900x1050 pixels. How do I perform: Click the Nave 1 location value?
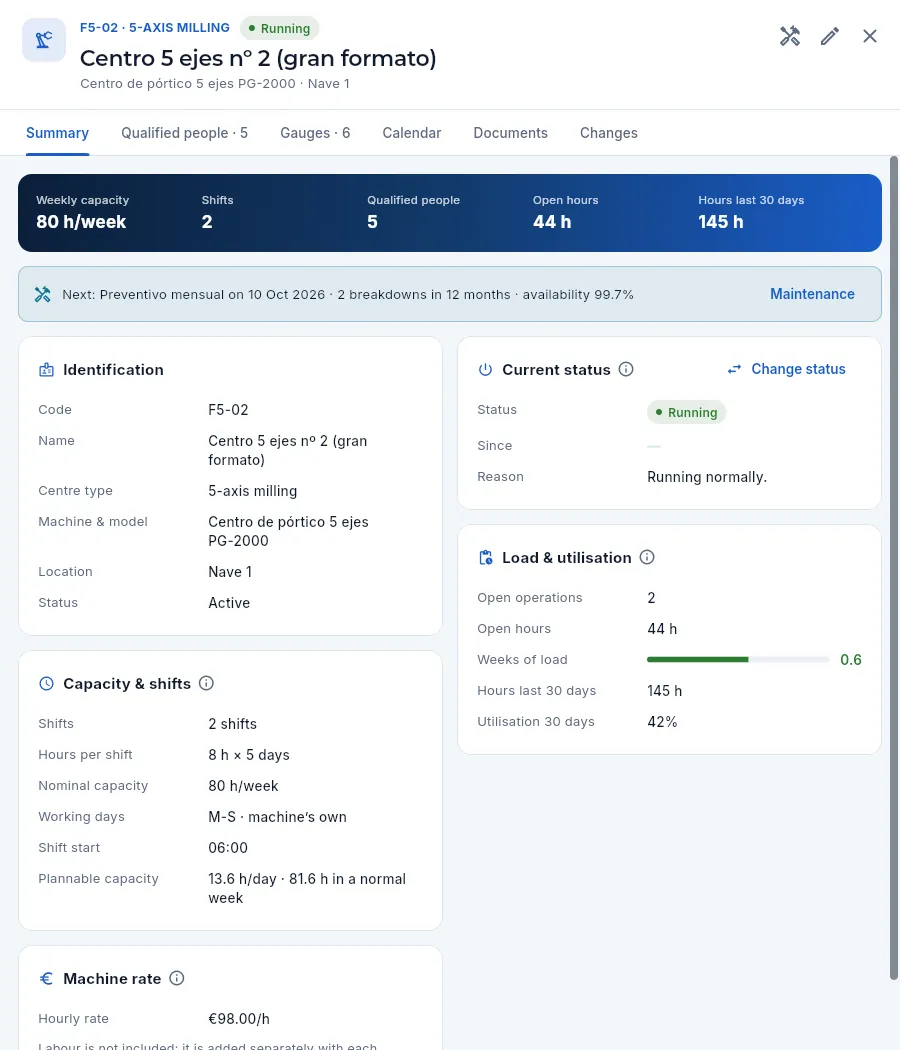(230, 572)
